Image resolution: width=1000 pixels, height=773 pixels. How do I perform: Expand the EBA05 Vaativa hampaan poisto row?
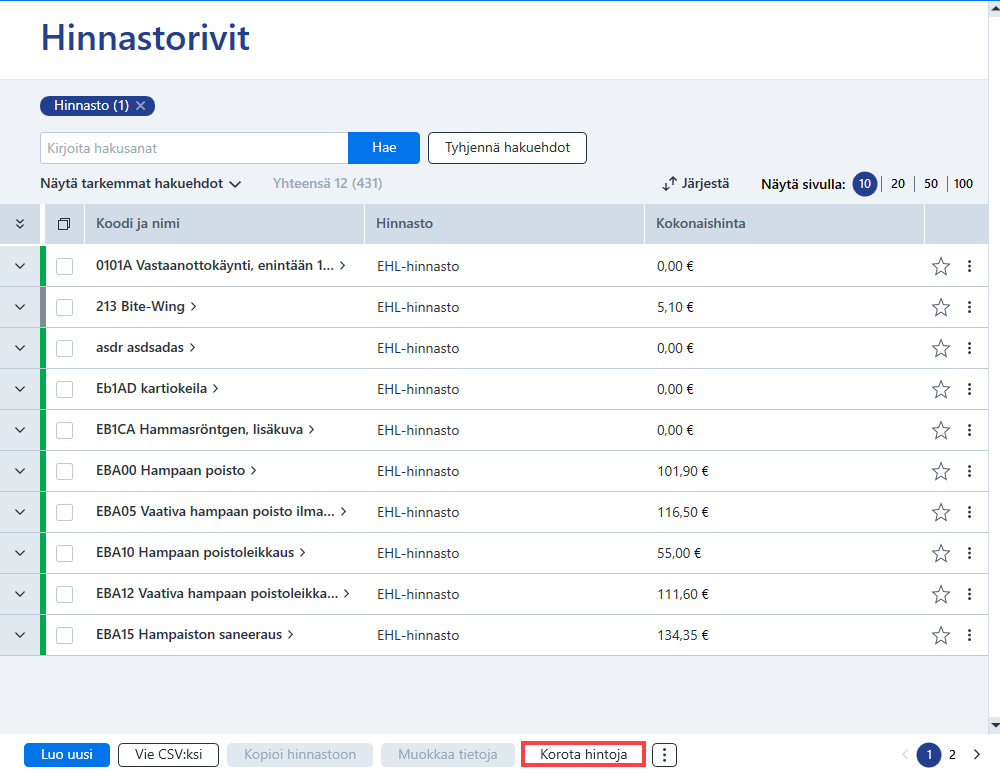click(20, 512)
